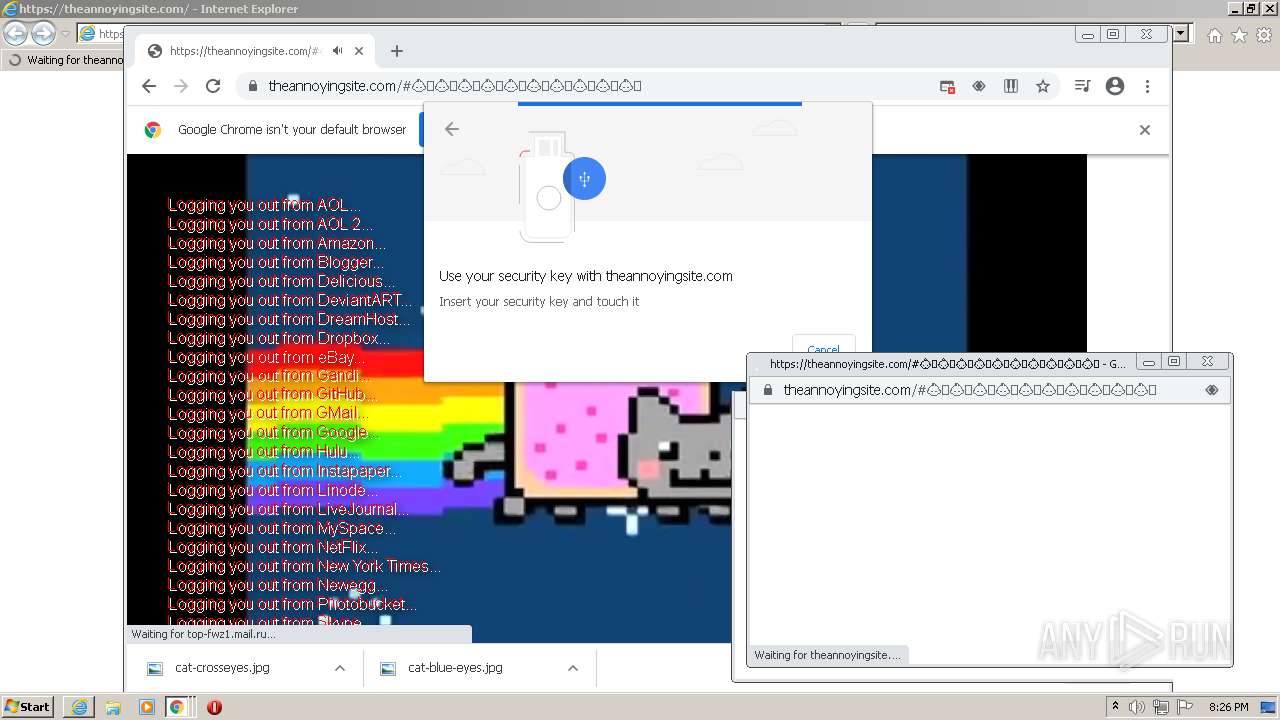Open the Windows Start menu
This screenshot has height=720, width=1280.
(x=28, y=706)
